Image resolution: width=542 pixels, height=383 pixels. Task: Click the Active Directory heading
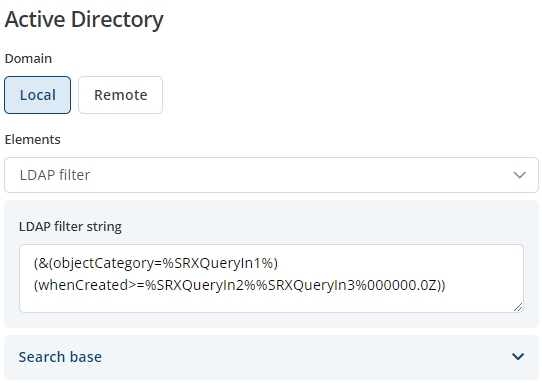(x=84, y=20)
